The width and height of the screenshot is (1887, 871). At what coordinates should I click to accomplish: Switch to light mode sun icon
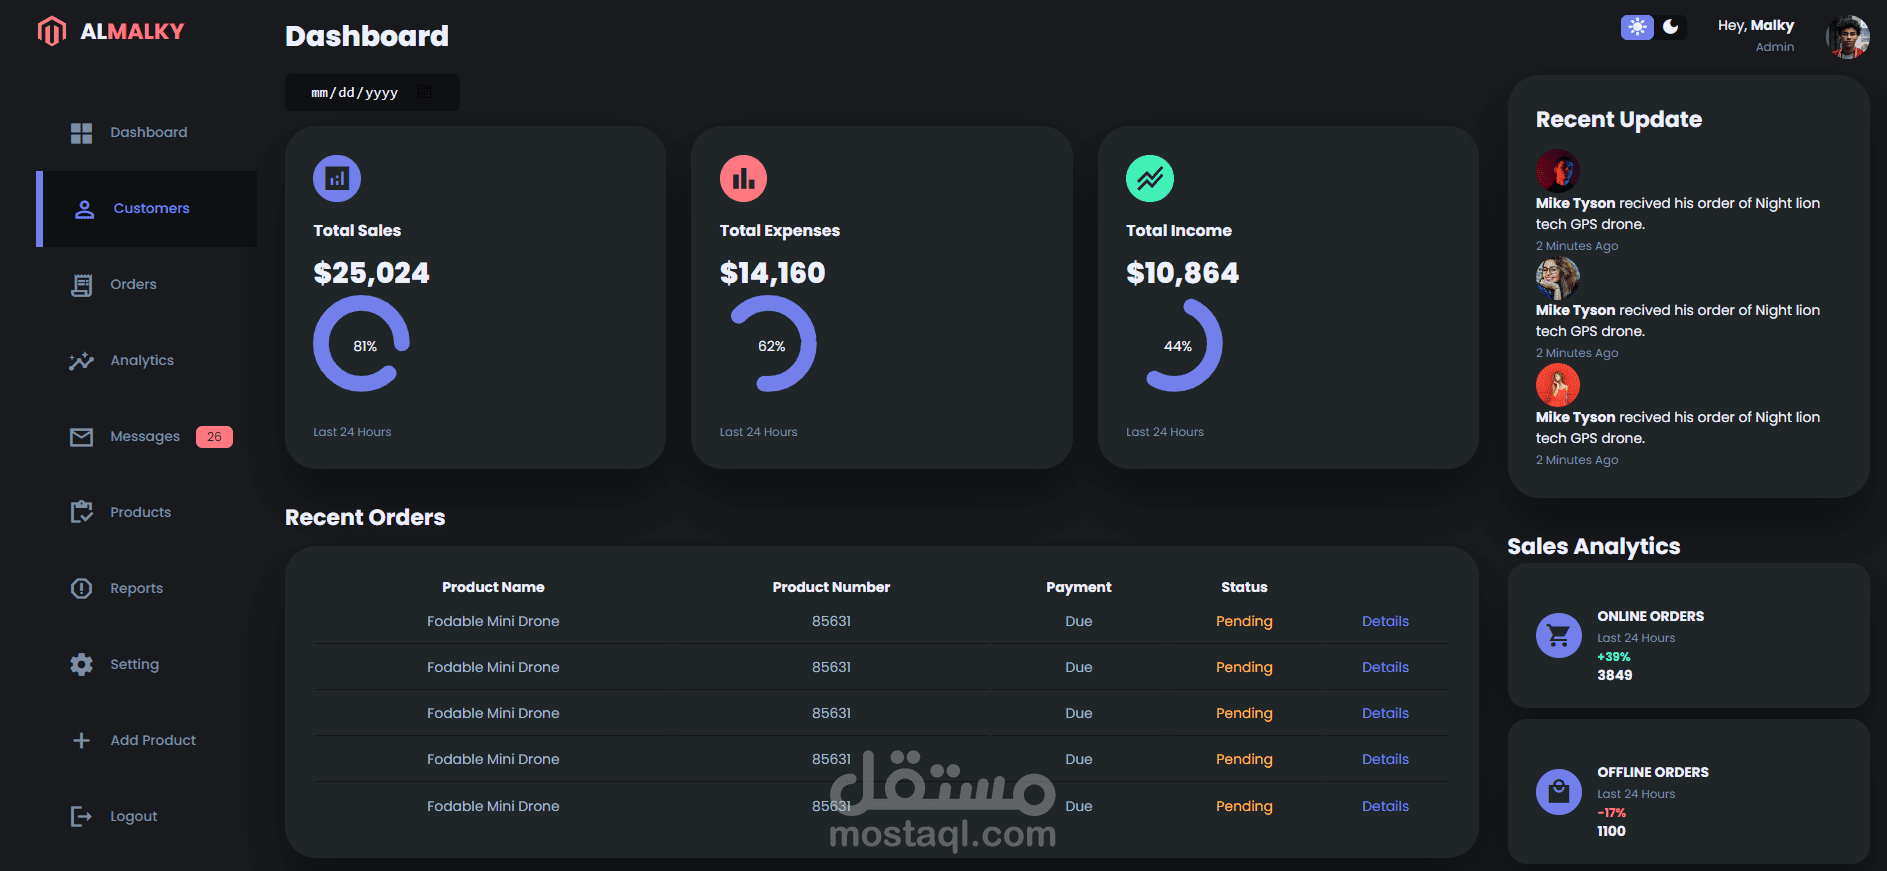point(1637,27)
